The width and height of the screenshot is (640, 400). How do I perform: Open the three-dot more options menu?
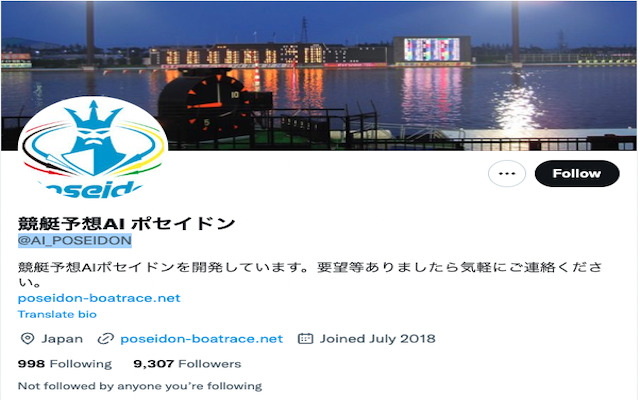[507, 173]
